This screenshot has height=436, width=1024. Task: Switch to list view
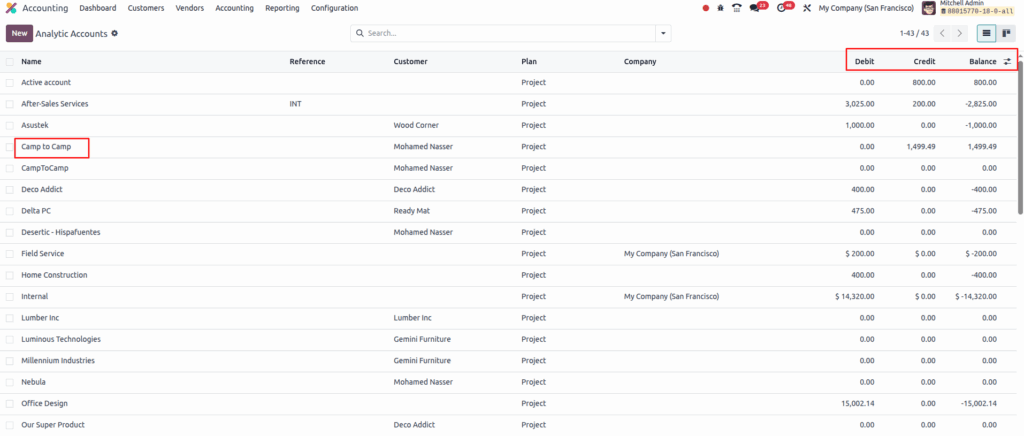tap(986, 33)
